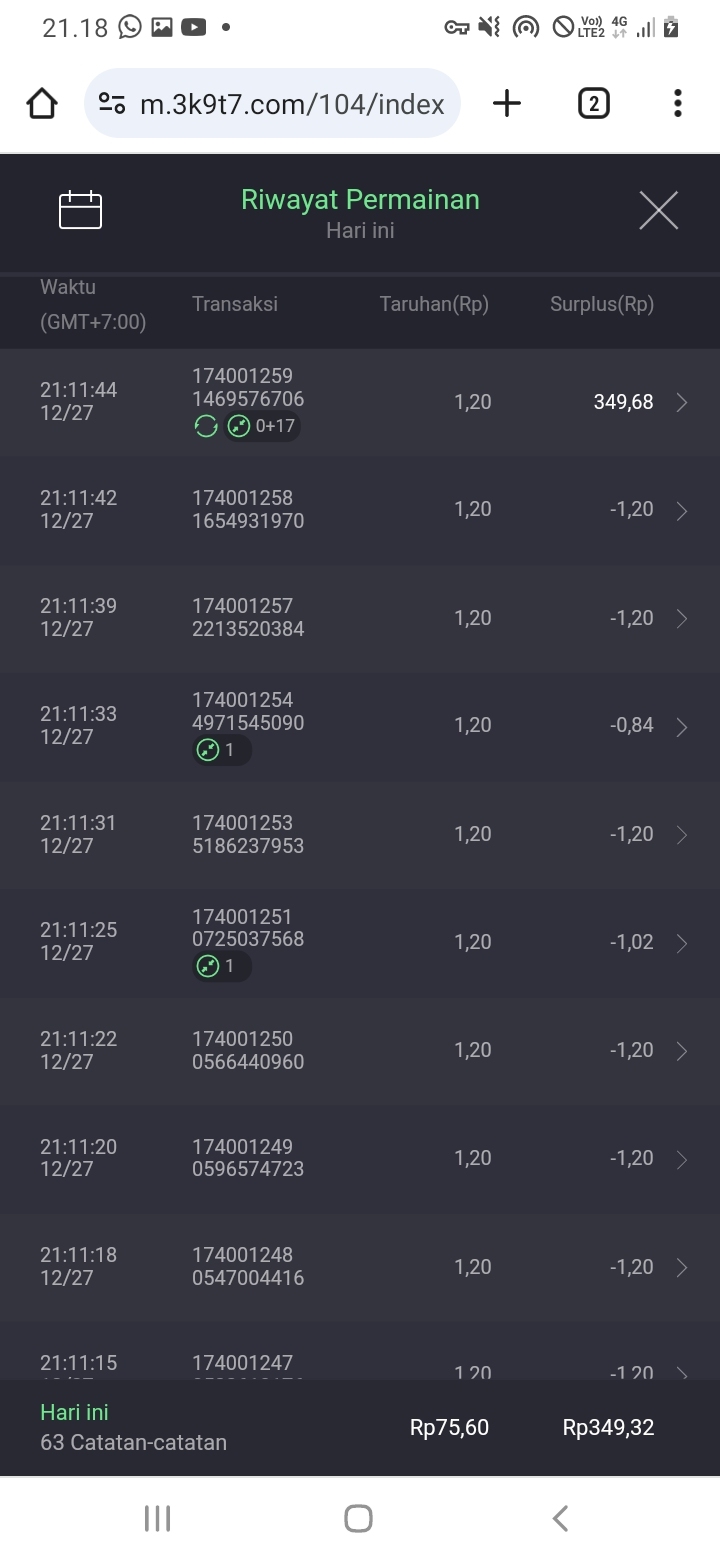This screenshot has width=720, height=1560.
Task: Tap the Android home navigation button
Action: coord(359,1518)
